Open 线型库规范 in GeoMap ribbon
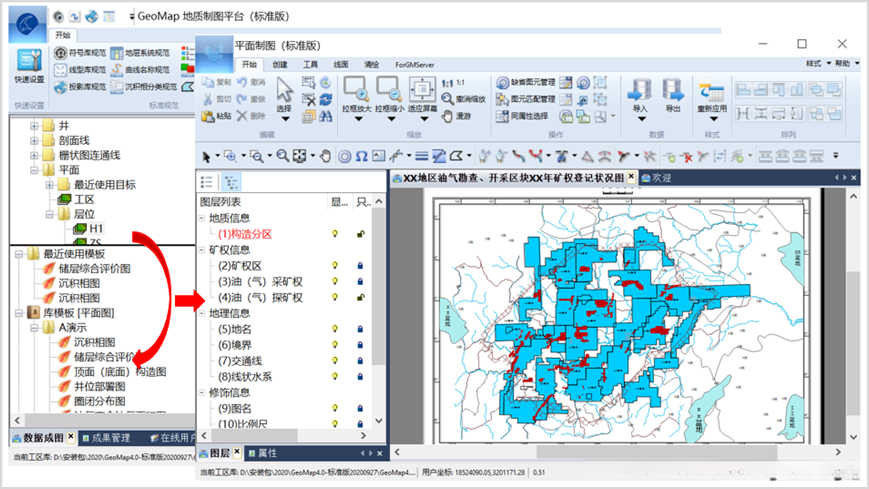This screenshot has height=489, width=869. (x=80, y=70)
